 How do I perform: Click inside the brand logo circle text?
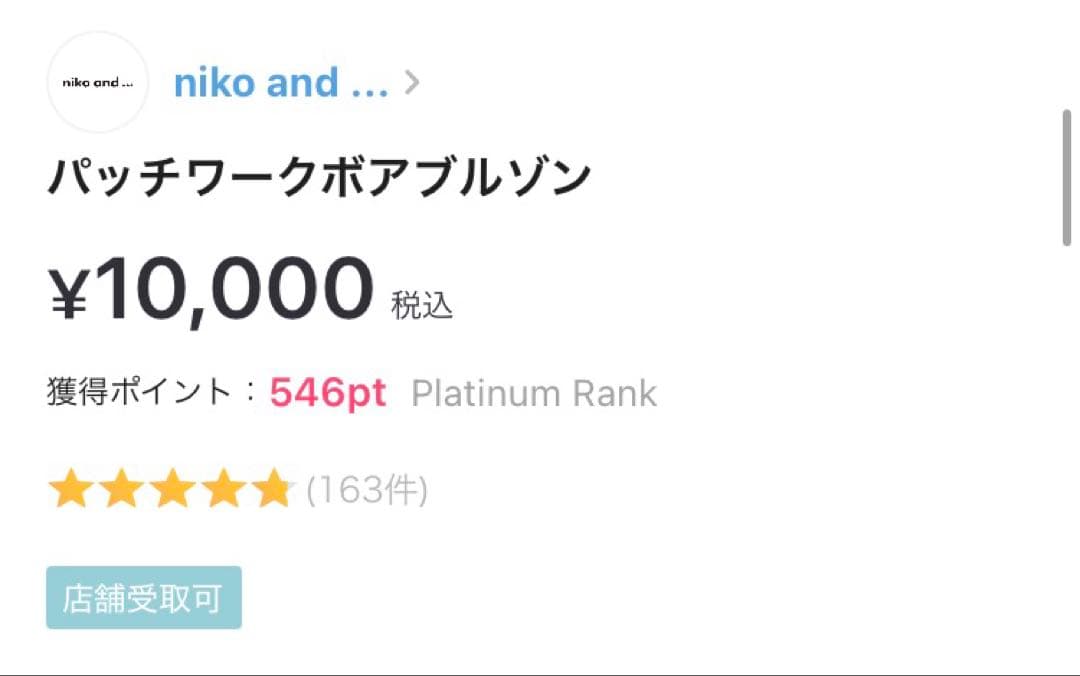tap(96, 82)
